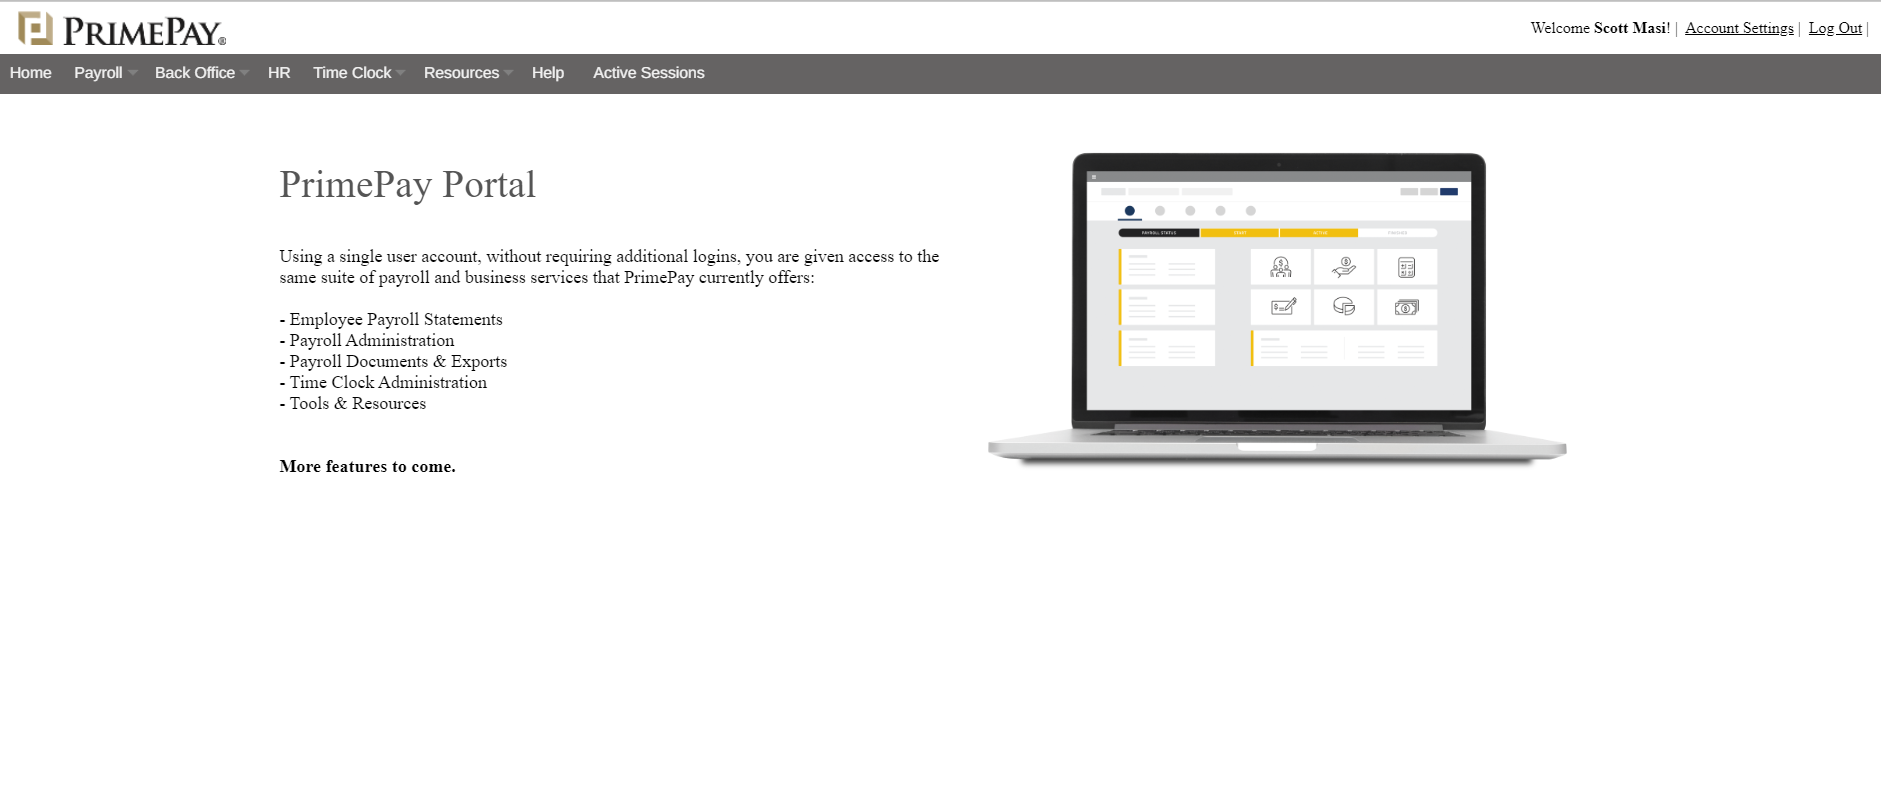Expand the Time Clock dropdown arrow

(x=401, y=73)
